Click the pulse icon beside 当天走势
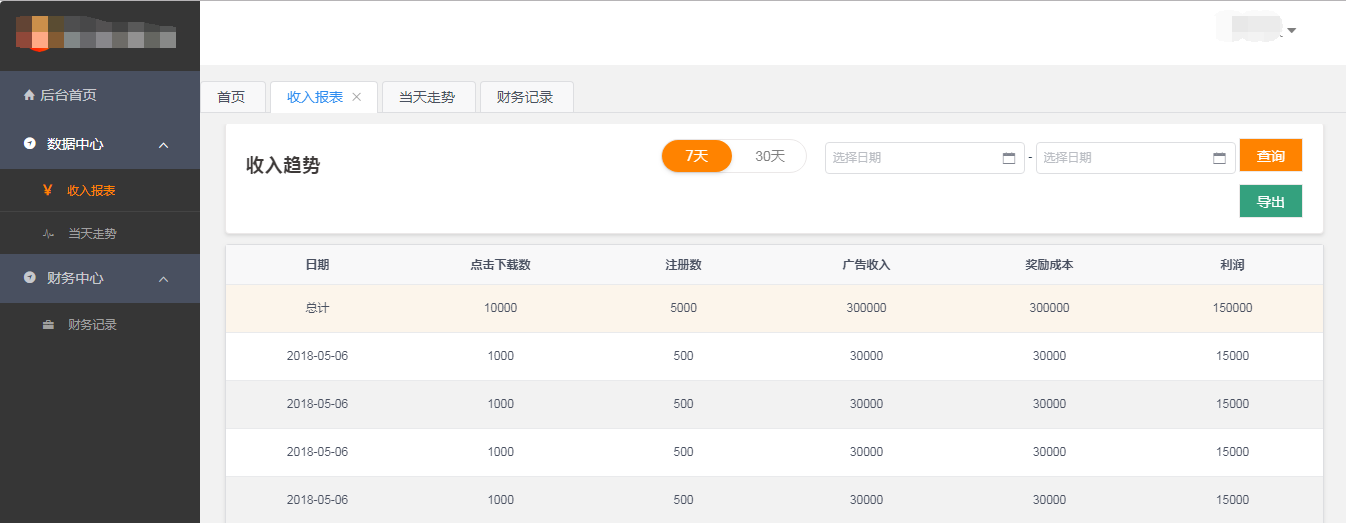 click(x=48, y=234)
